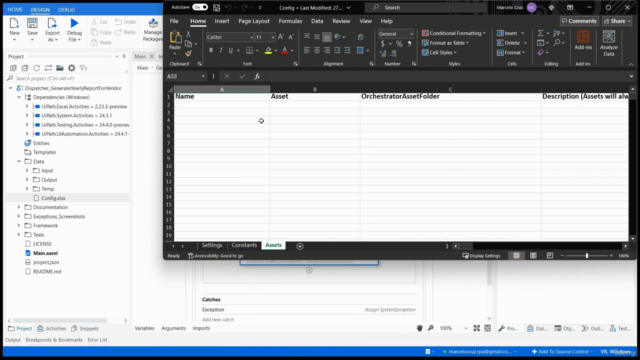Increase font size with the larger A
This screenshot has width=640, height=360.
point(281,37)
